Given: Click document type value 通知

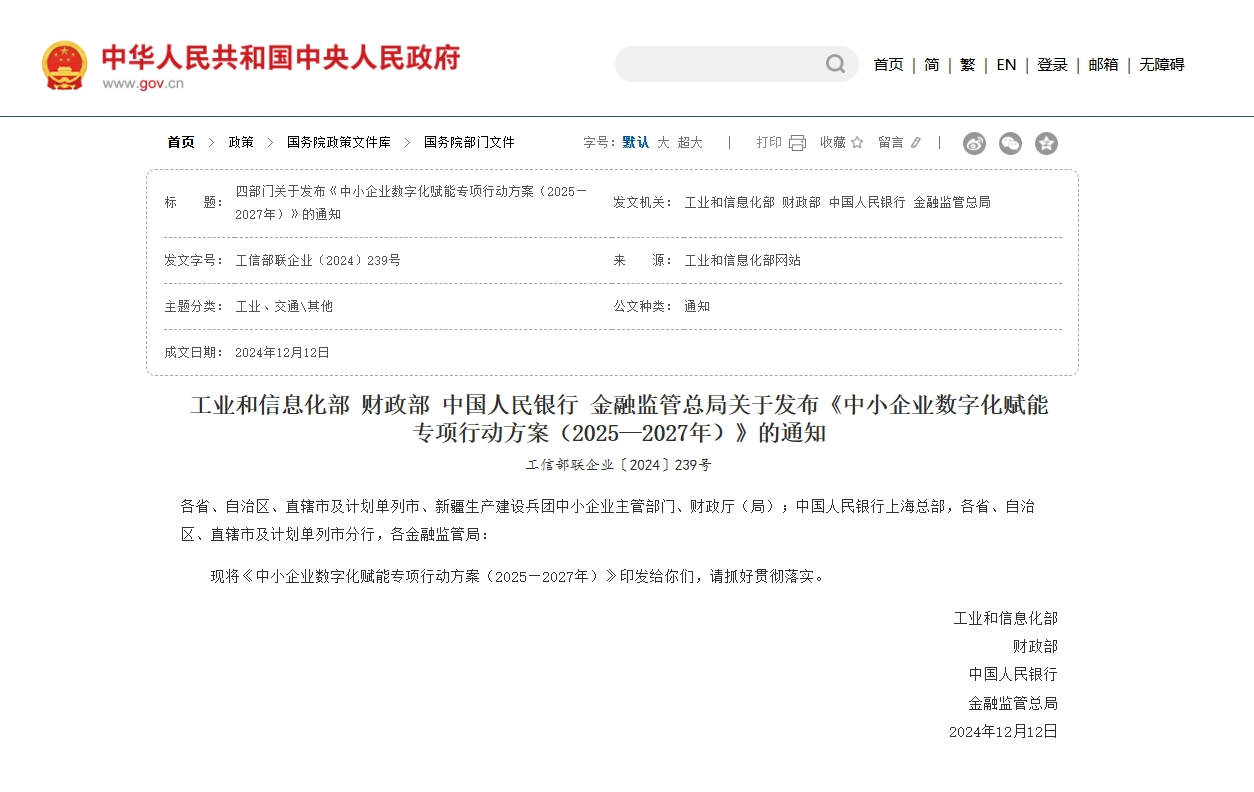Looking at the screenshot, I should [697, 307].
